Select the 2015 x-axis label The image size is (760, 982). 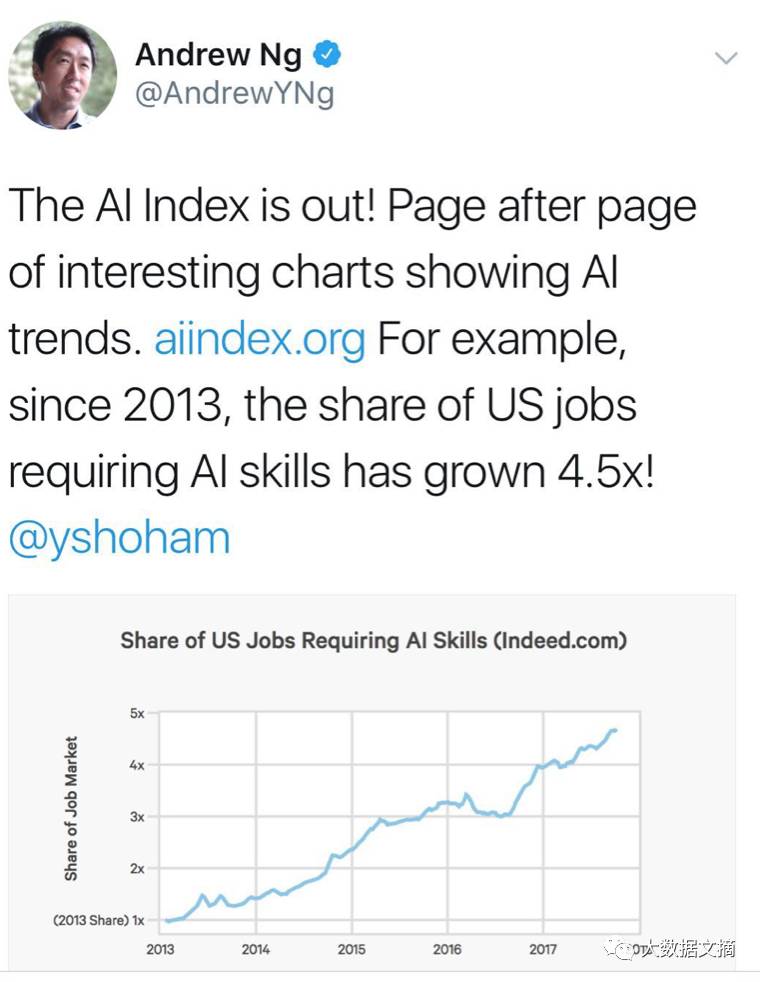click(x=351, y=948)
